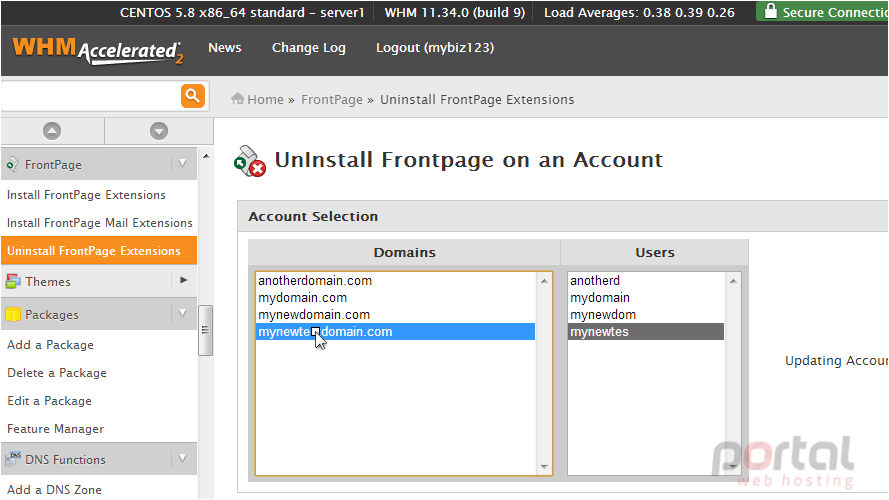889x500 pixels.
Task: Select anotherdomain.com in Domains list
Action: pyautogui.click(x=395, y=281)
